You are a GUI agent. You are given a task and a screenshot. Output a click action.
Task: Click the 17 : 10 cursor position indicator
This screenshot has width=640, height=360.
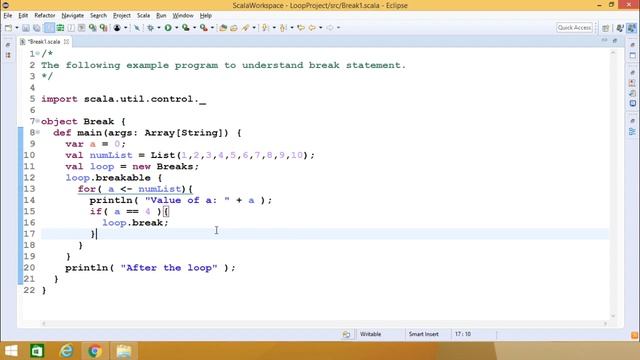tap(463, 334)
